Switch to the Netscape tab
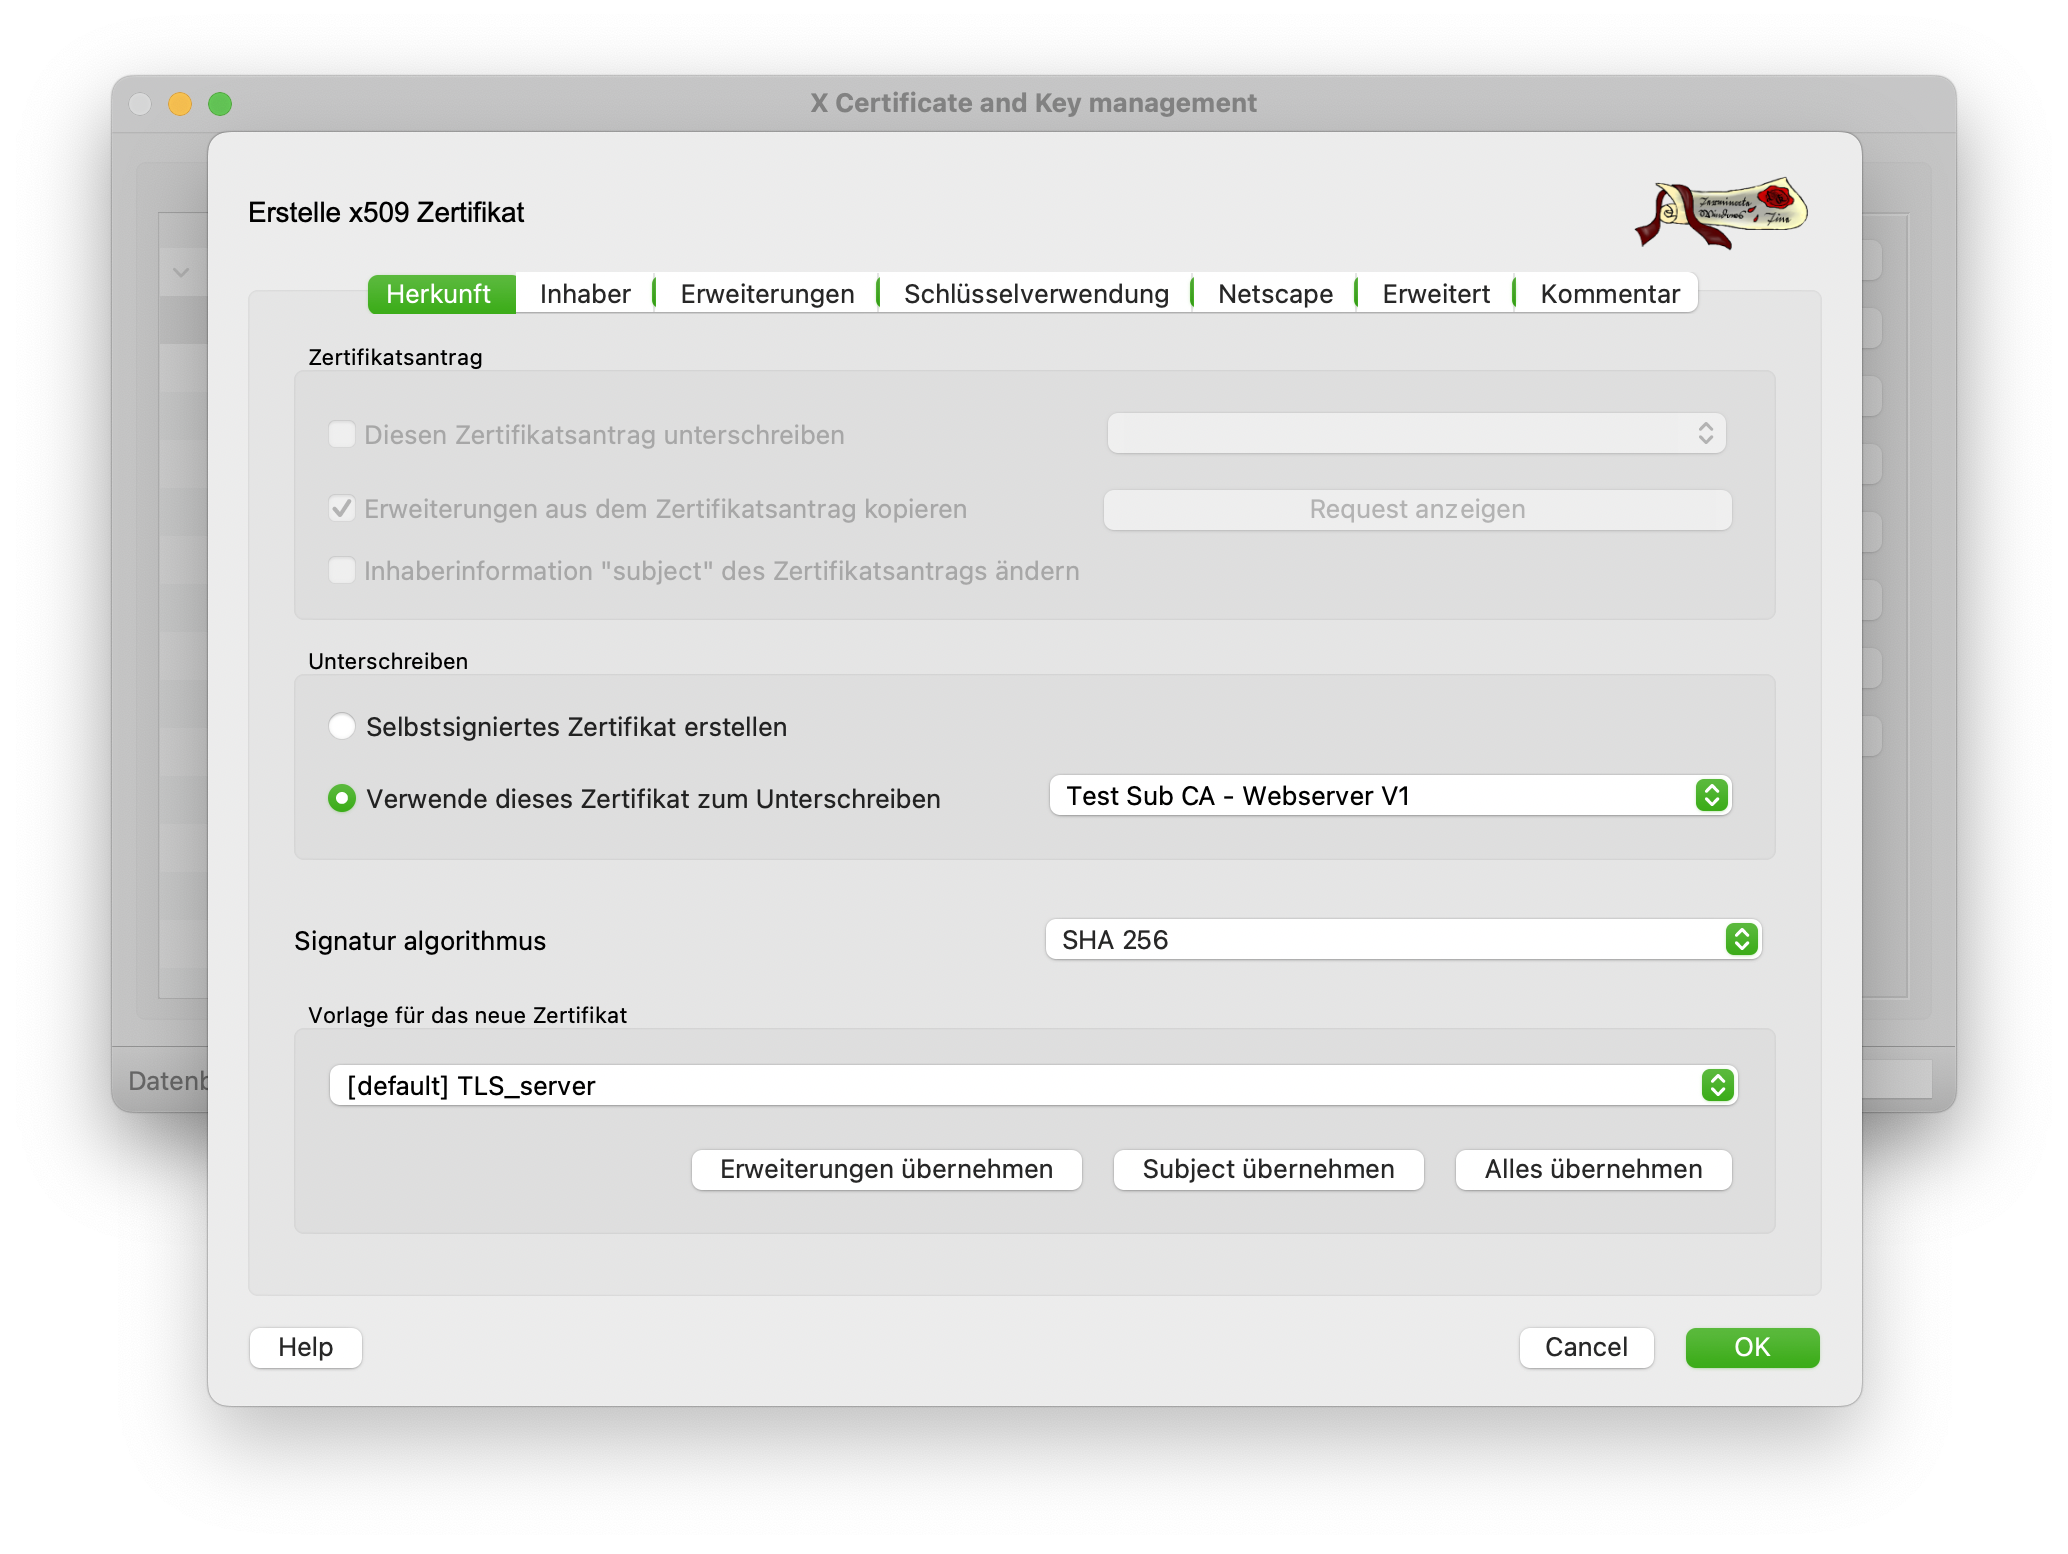2068x1554 pixels. coord(1273,293)
